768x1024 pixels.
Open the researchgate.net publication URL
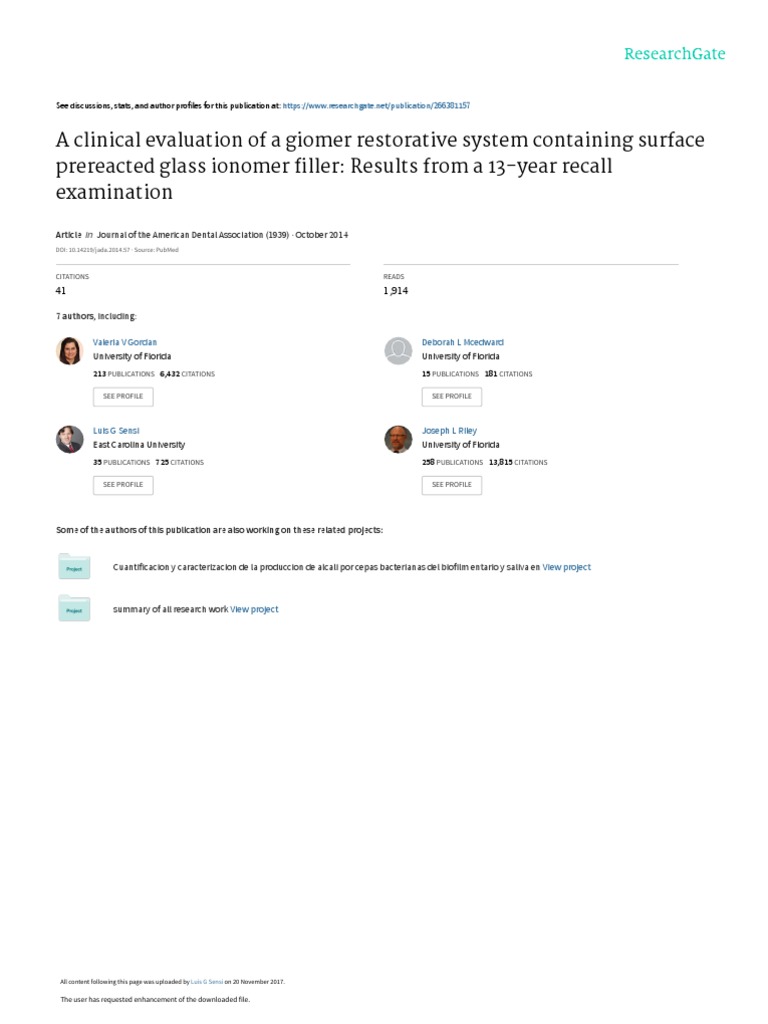coord(377,105)
